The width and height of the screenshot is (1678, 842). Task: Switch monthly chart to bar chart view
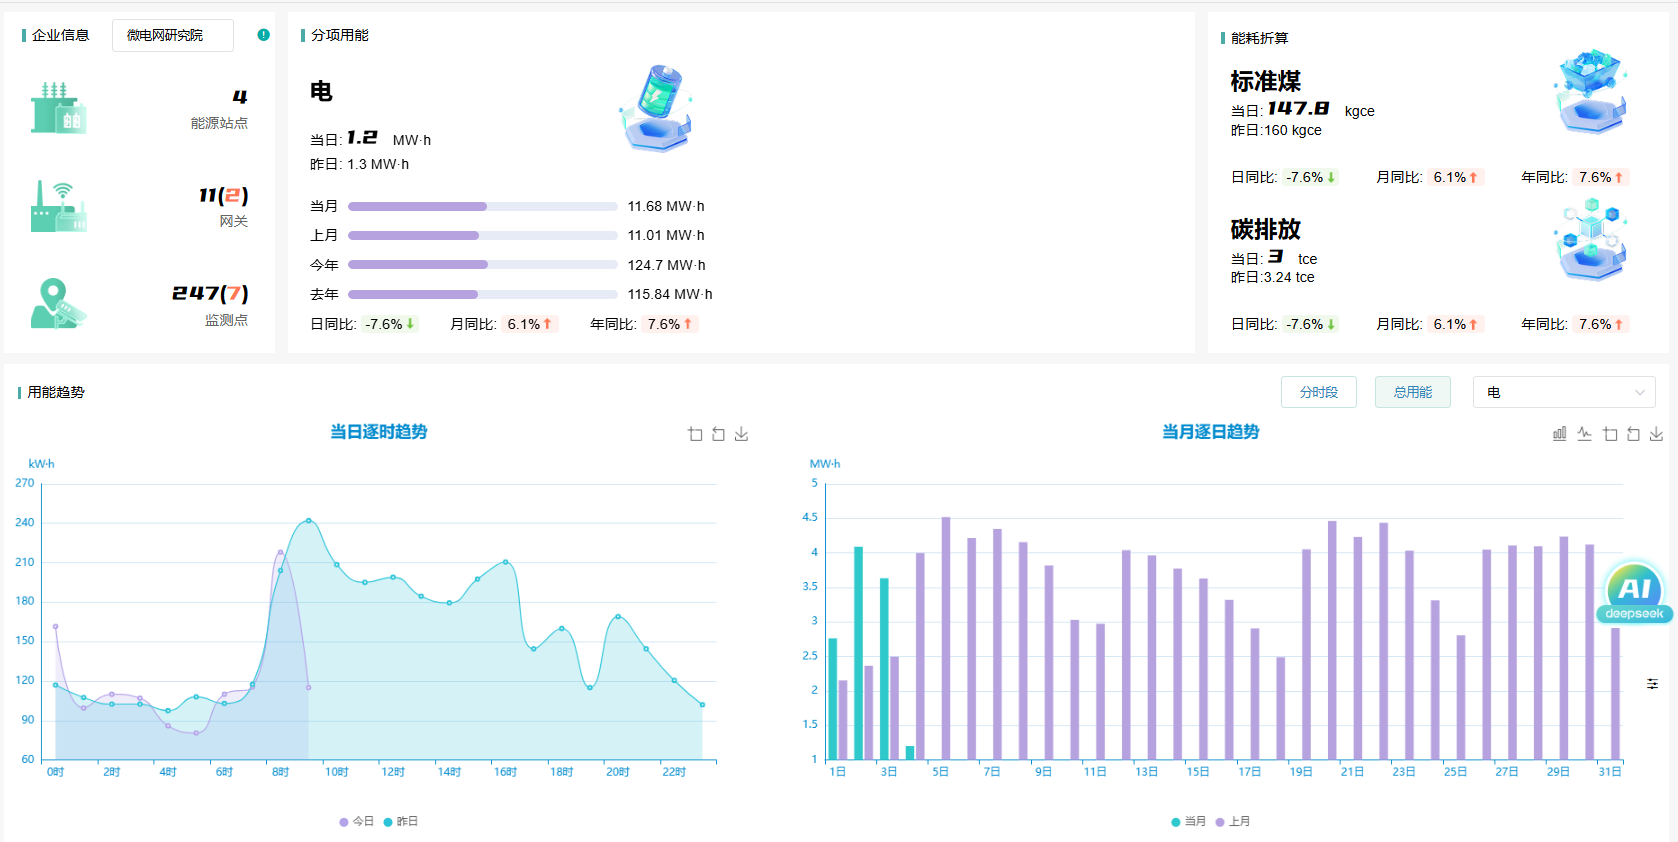pyautogui.click(x=1559, y=434)
